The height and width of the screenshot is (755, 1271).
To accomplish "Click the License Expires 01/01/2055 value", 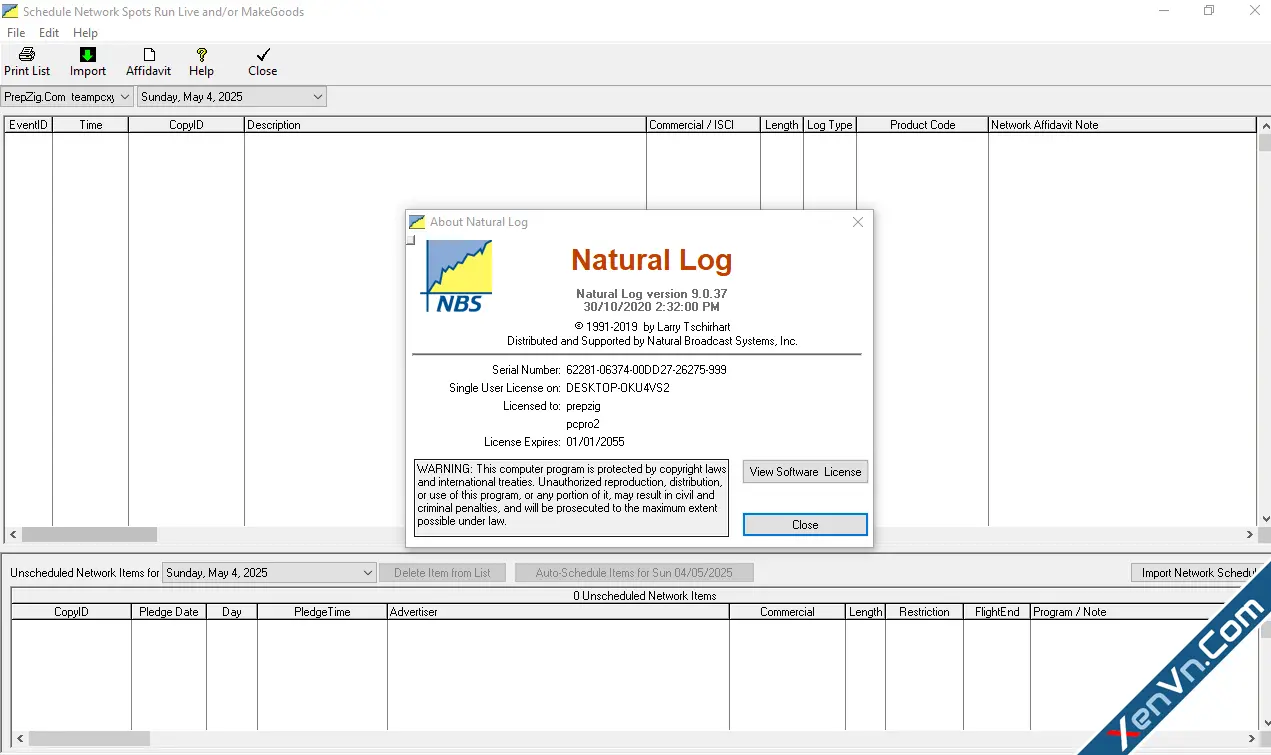I will click(x=595, y=442).
